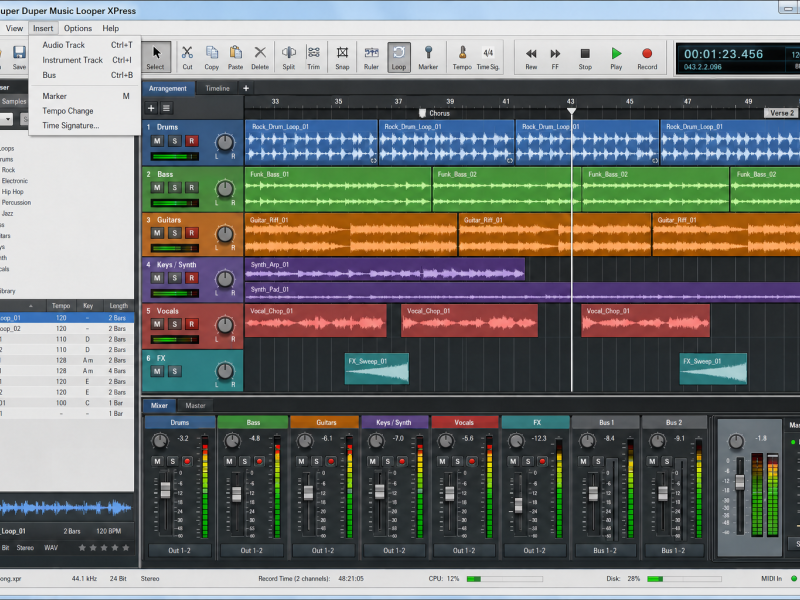
Task: Fast forward with the FF button
Action: click(x=555, y=58)
